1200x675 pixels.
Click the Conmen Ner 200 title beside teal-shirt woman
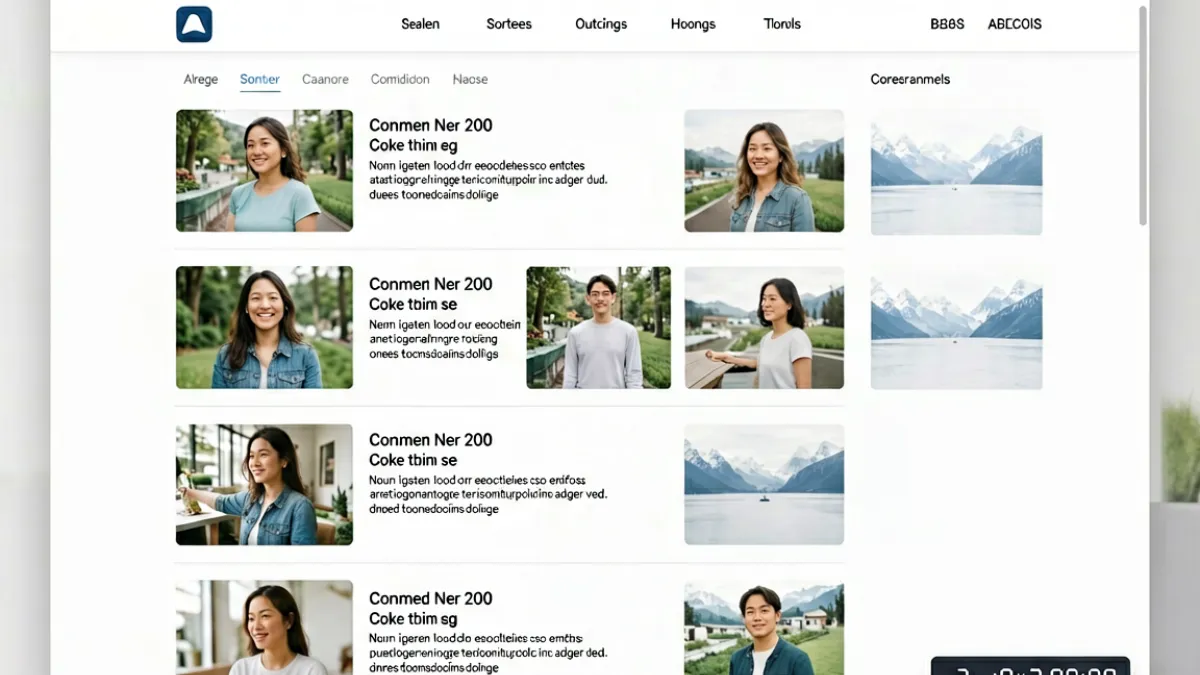click(431, 125)
